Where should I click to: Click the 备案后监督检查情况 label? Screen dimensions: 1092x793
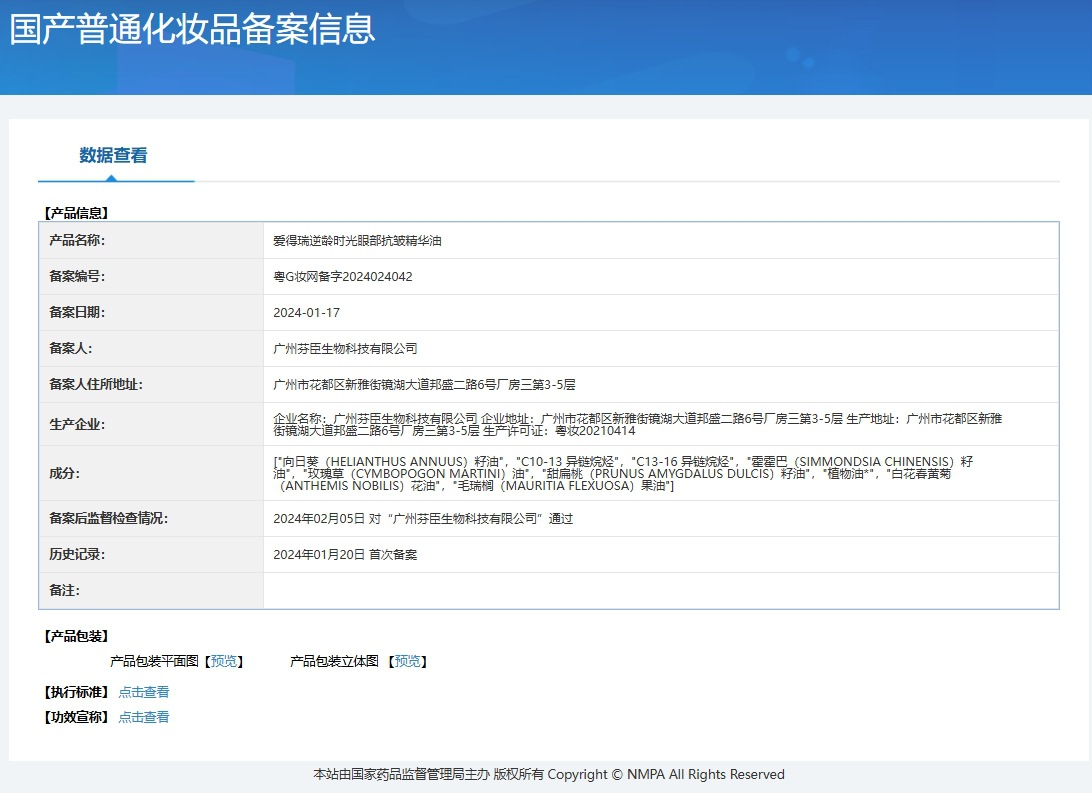point(108,519)
